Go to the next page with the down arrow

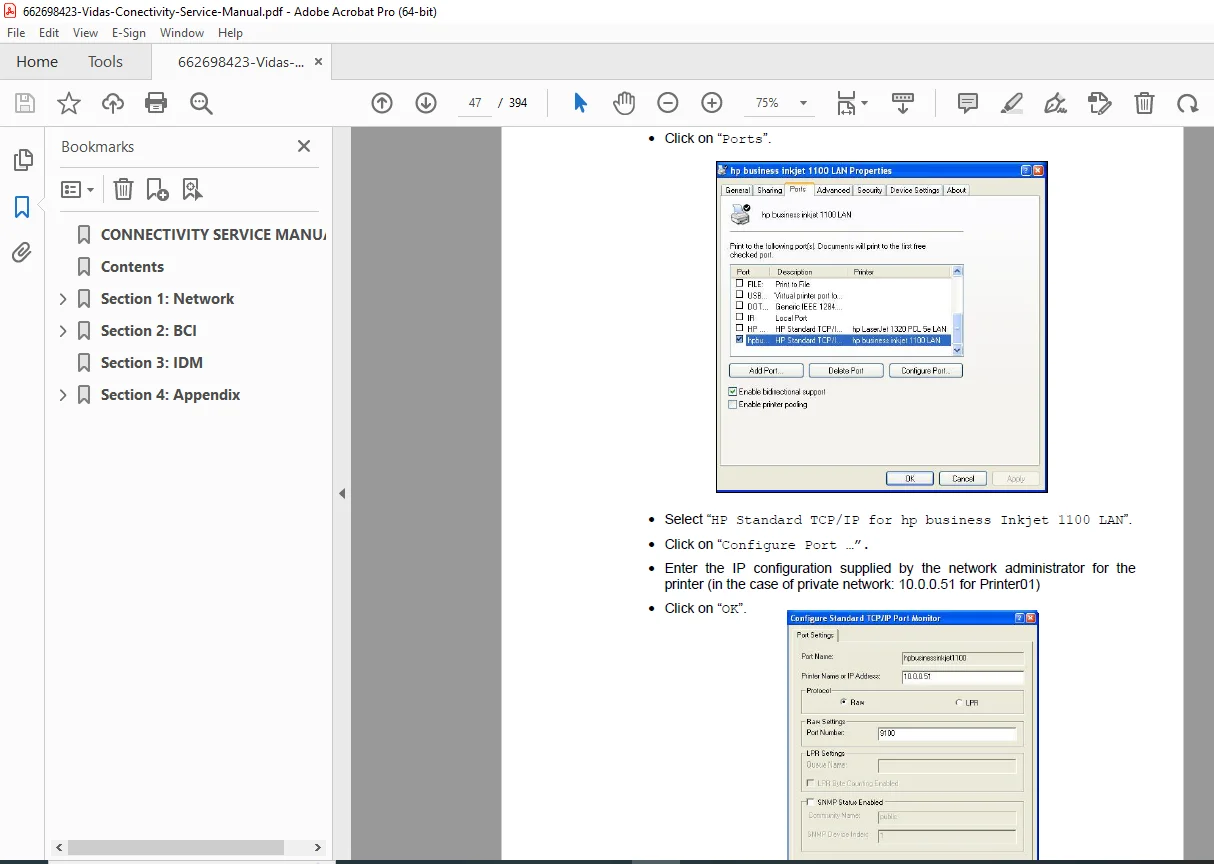426,103
